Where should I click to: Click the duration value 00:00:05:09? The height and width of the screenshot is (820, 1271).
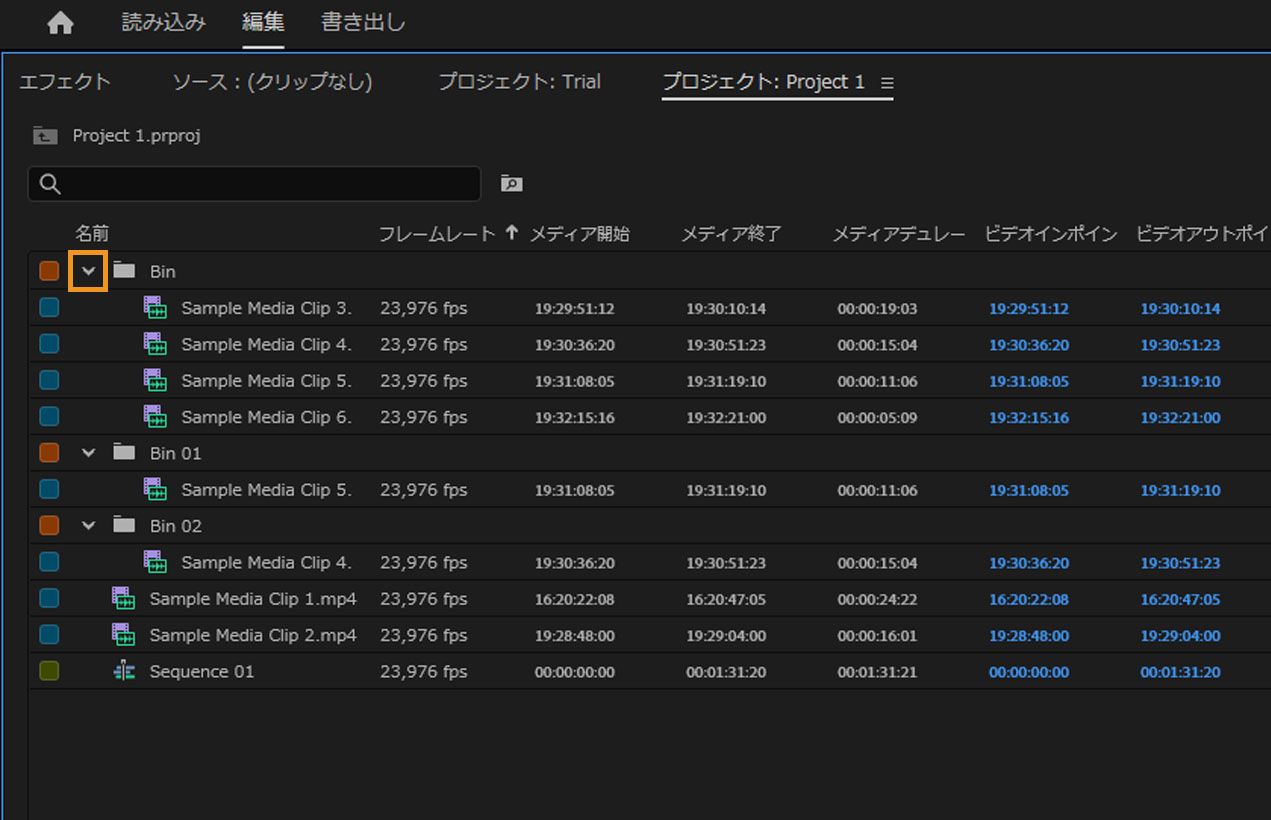(x=877, y=418)
